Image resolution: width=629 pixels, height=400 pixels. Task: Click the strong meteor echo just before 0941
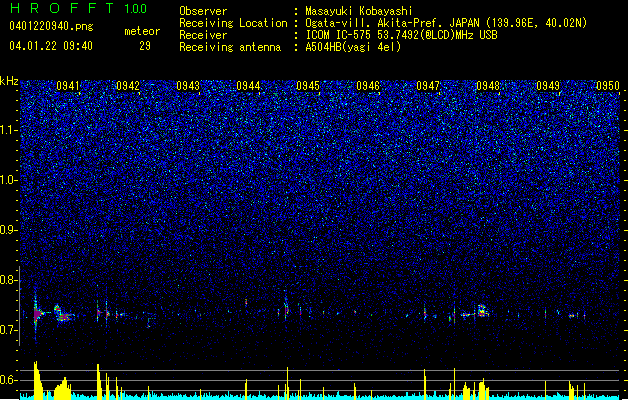[37, 314]
